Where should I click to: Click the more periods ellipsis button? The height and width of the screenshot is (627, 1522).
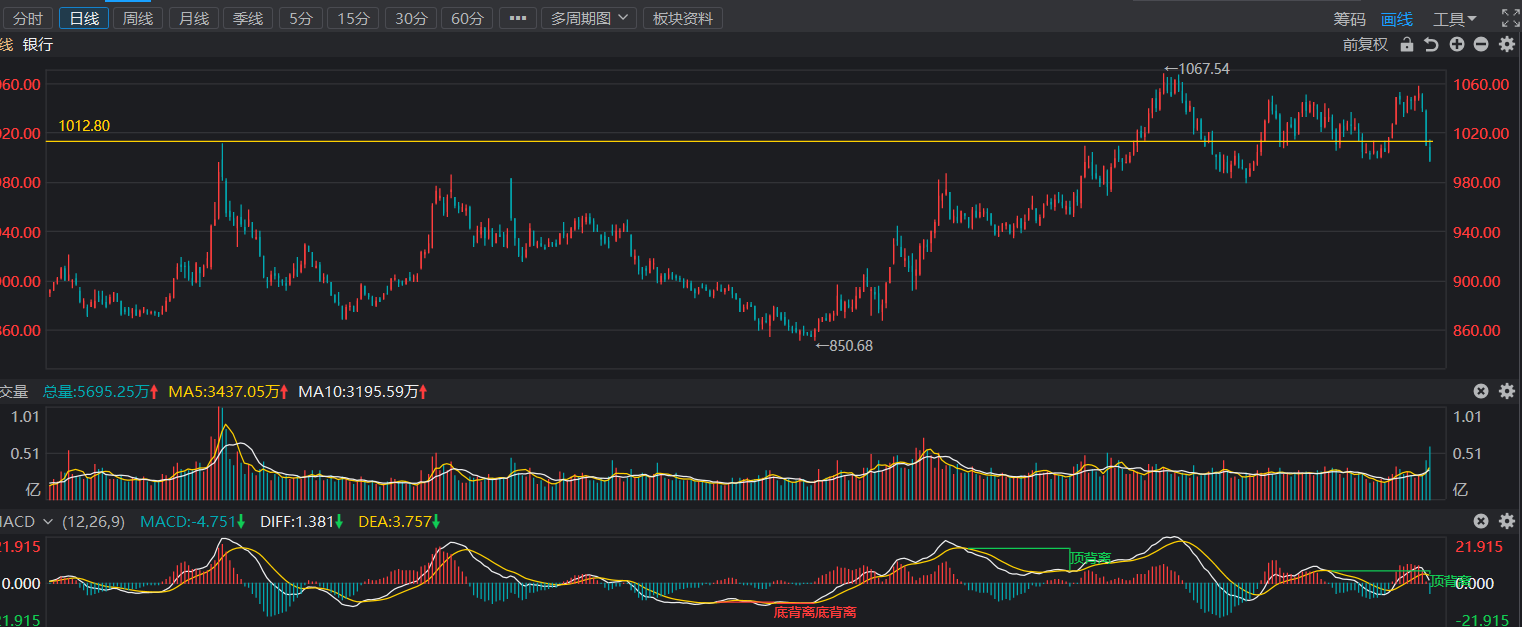[517, 18]
